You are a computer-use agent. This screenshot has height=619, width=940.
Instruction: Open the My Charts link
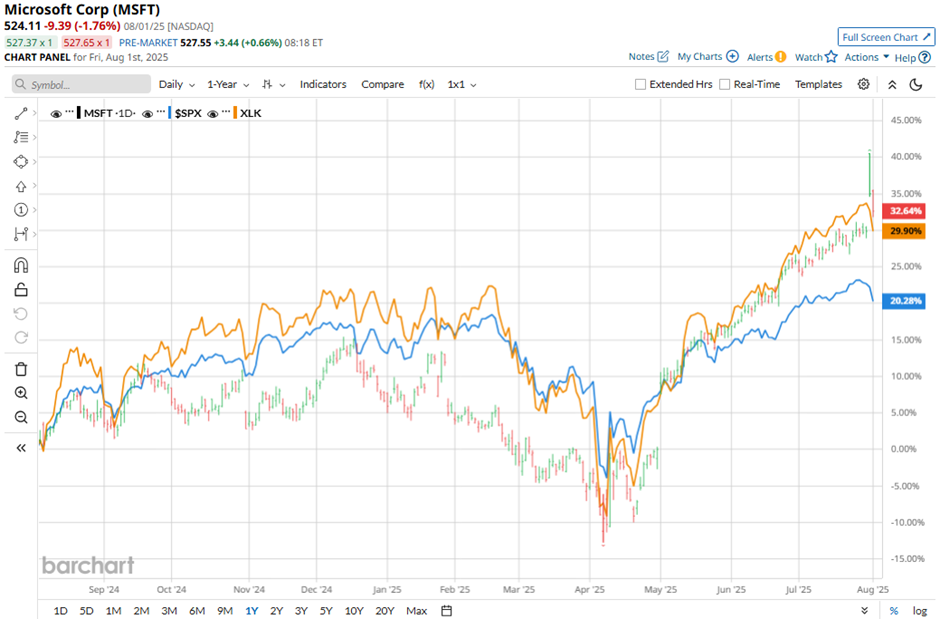(700, 56)
